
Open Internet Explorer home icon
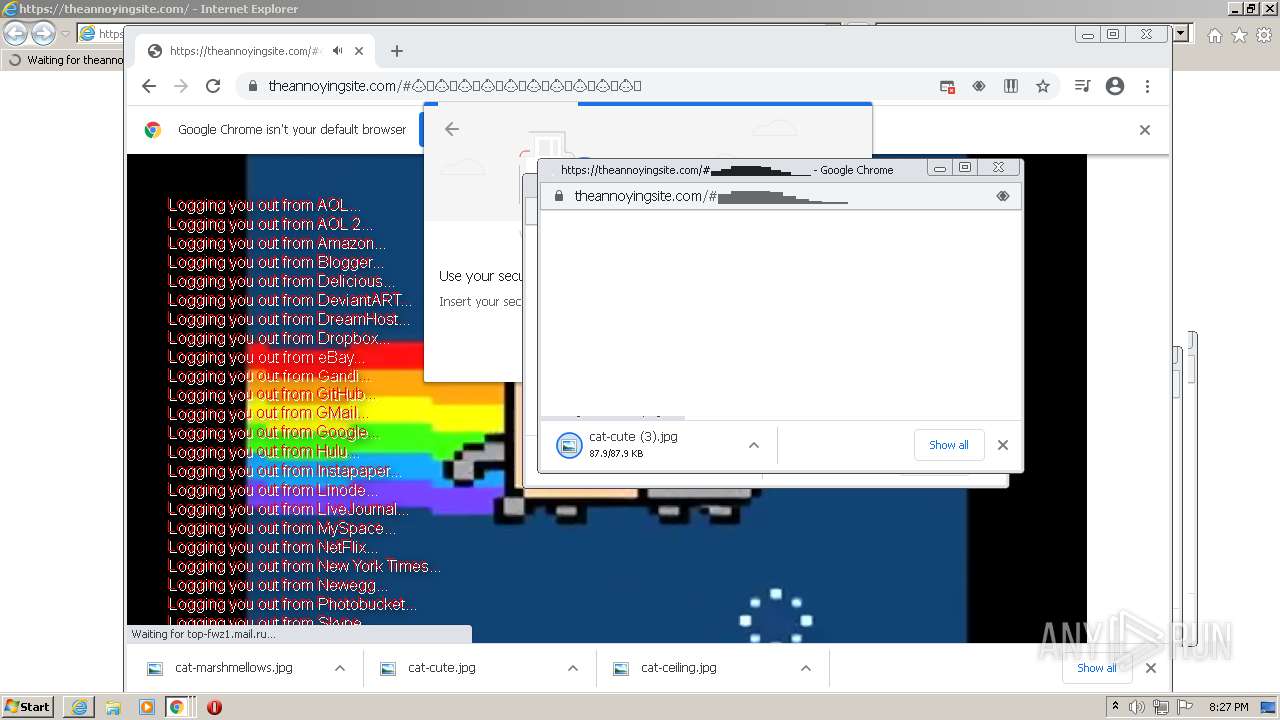[1214, 35]
